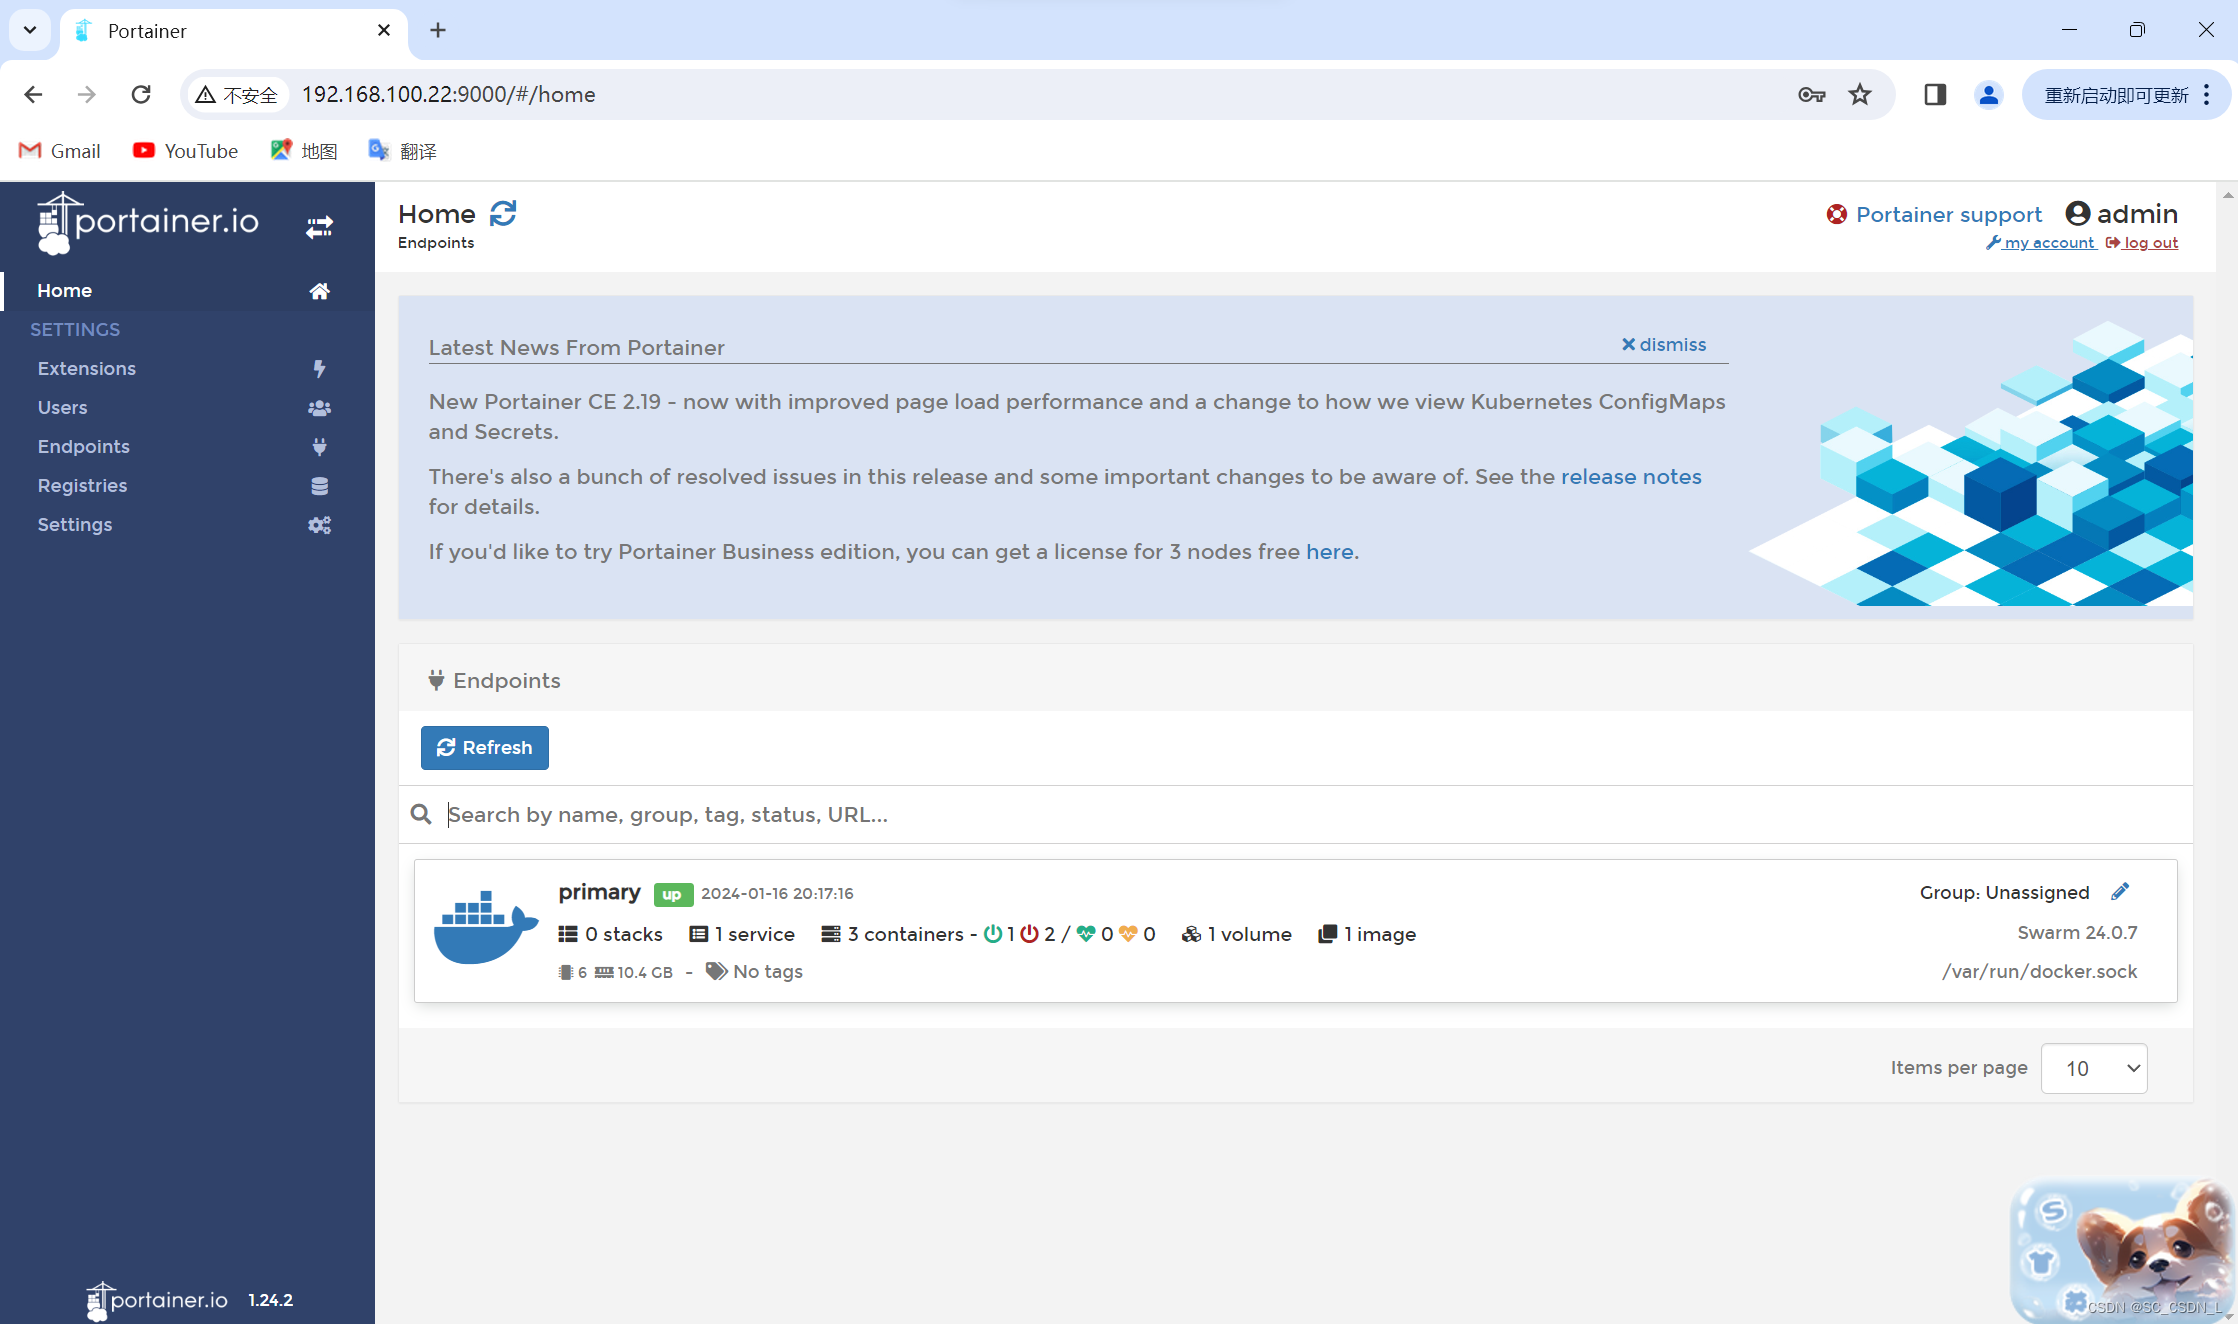Click the Users group icon
This screenshot has height=1324, width=2238.
click(319, 408)
